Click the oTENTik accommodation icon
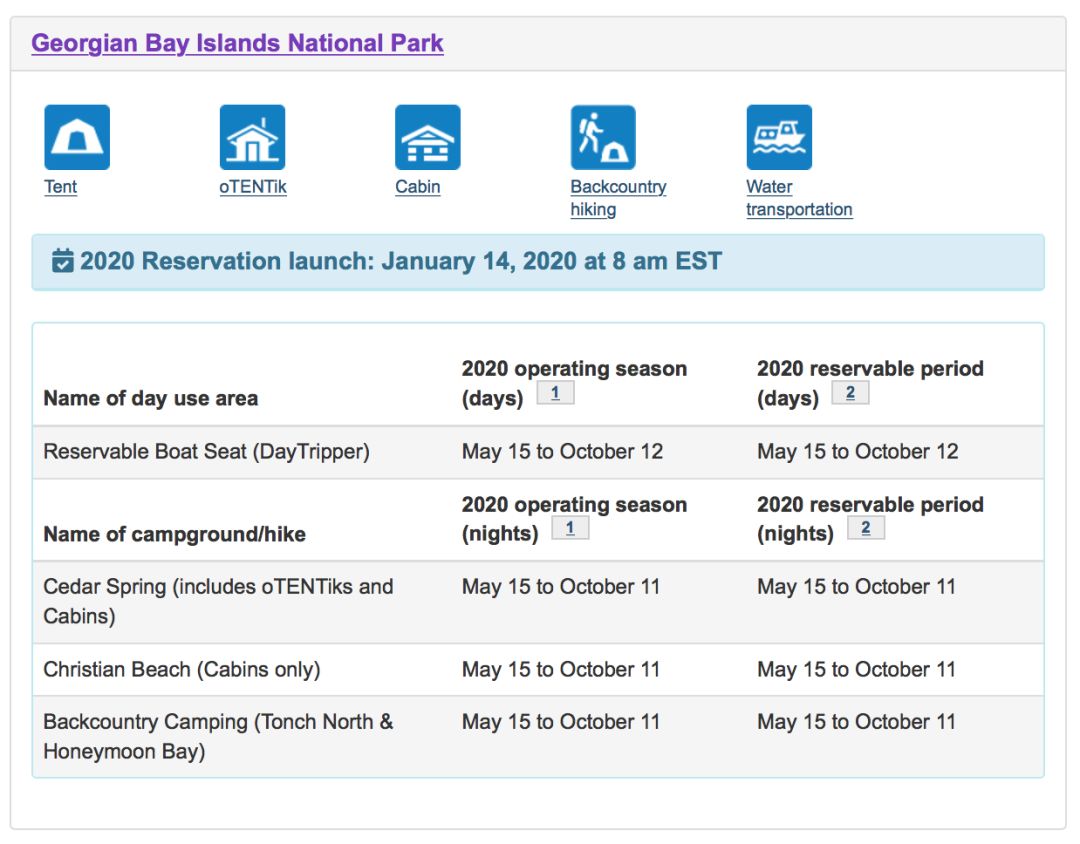Screen dimensions: 1080x844 click(252, 138)
